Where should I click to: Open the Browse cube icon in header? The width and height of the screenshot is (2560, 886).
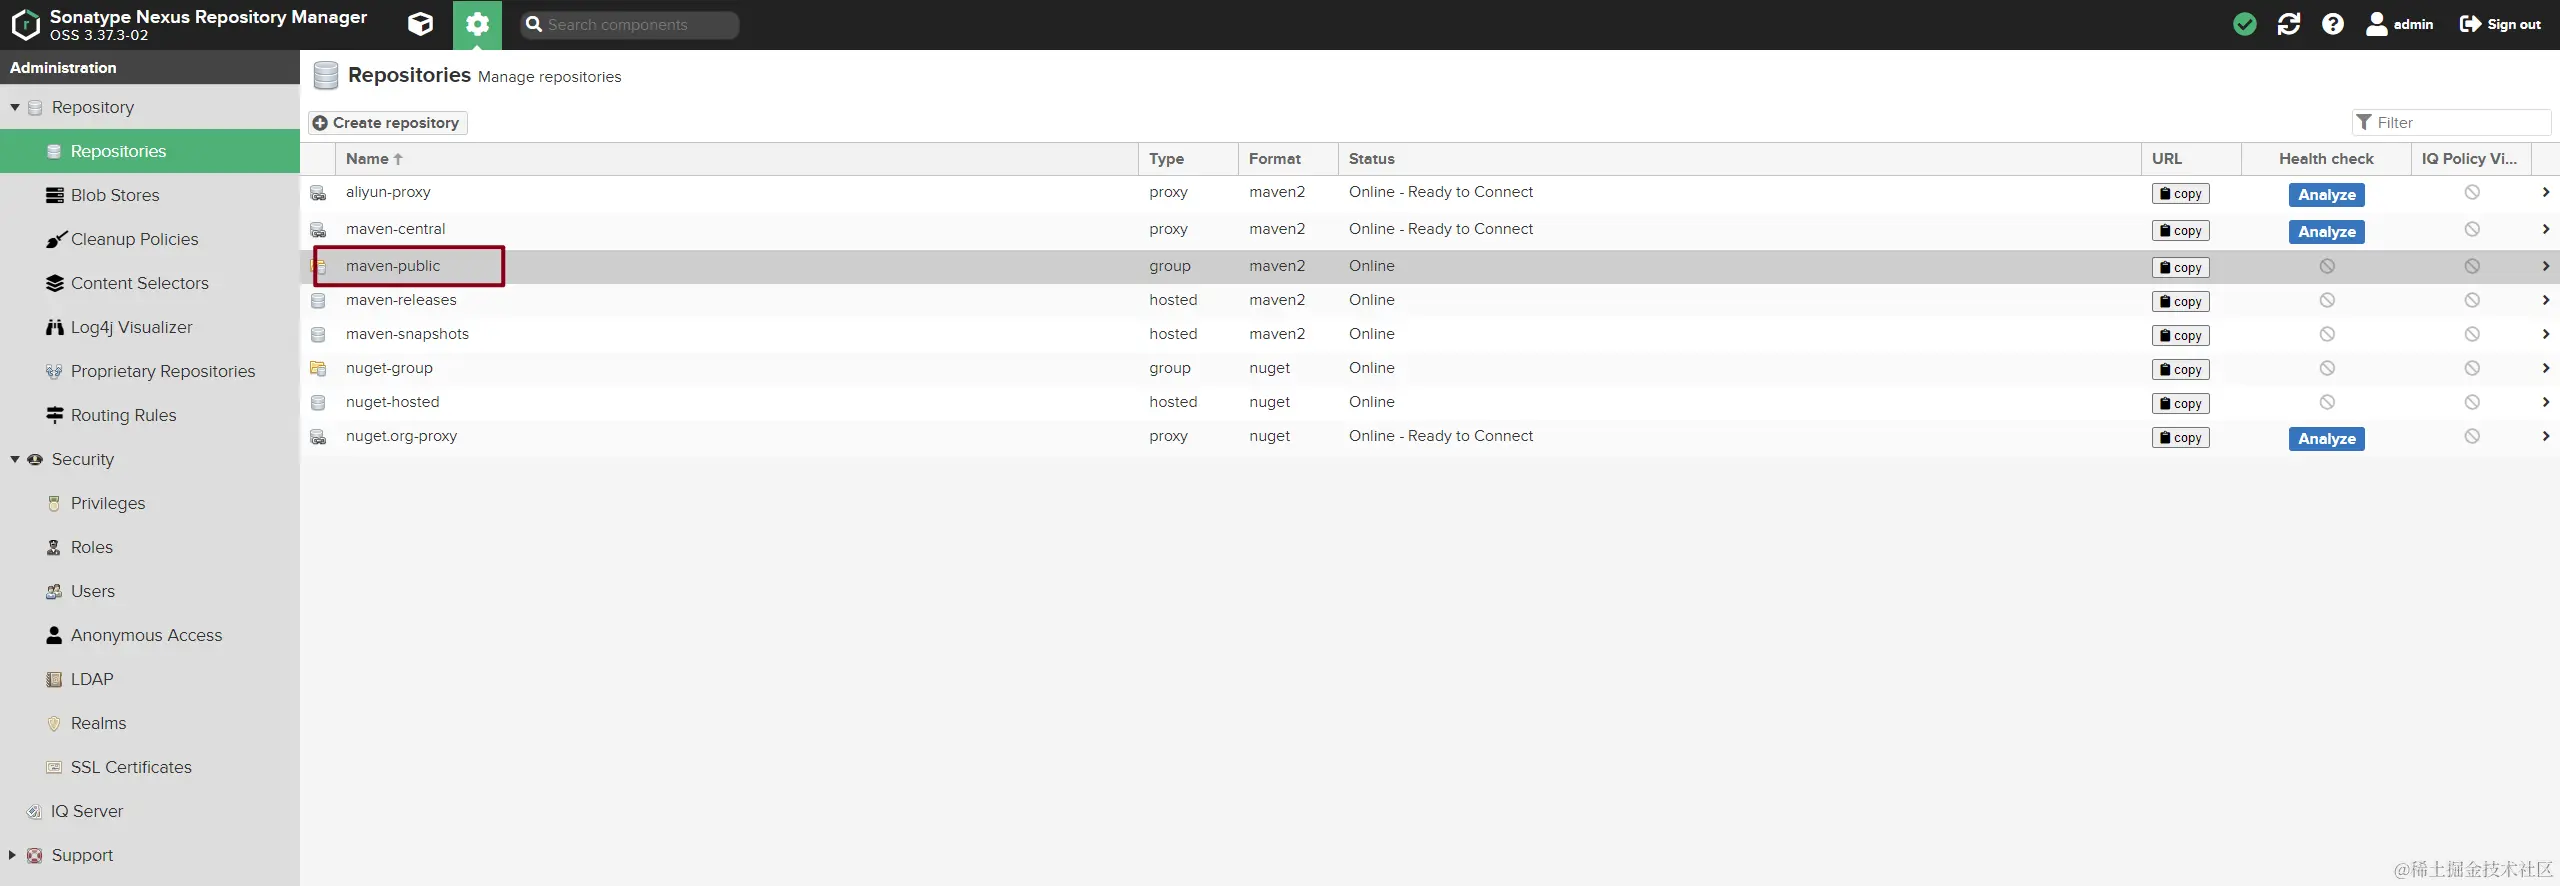pos(421,24)
